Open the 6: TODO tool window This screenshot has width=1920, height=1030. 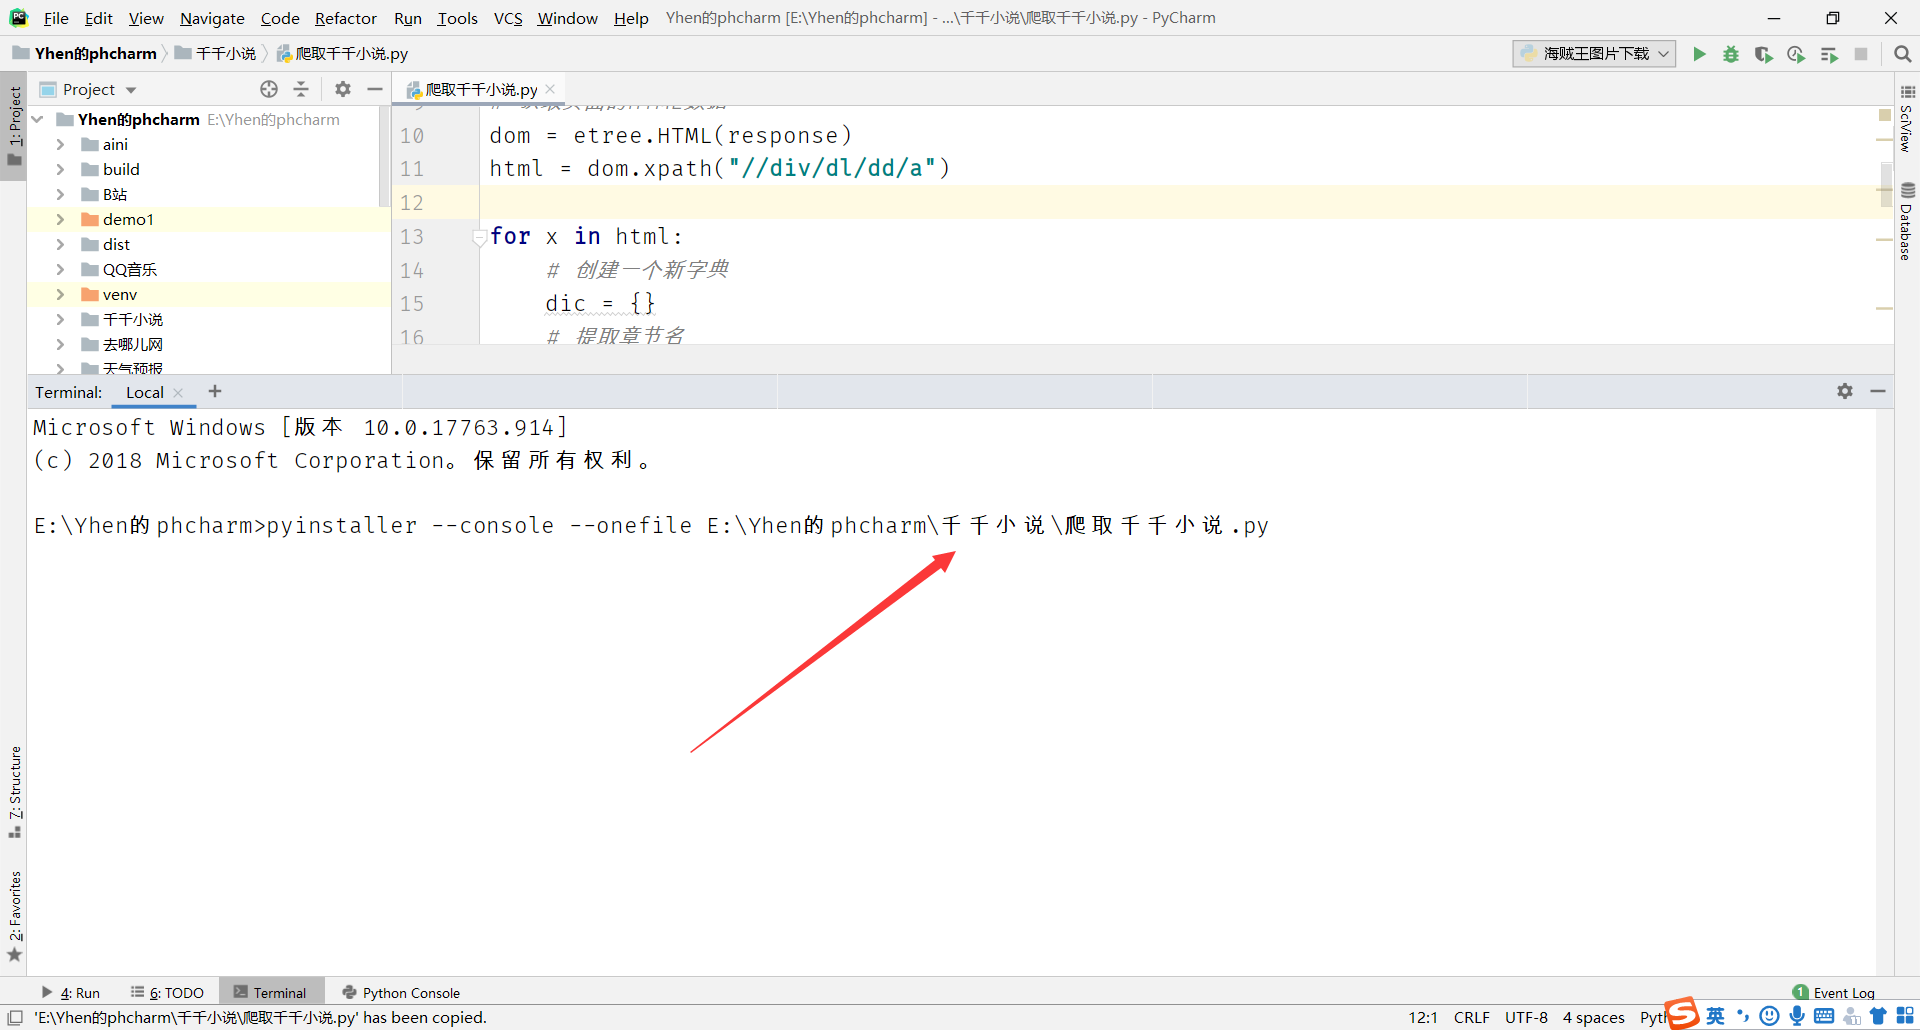(x=167, y=992)
